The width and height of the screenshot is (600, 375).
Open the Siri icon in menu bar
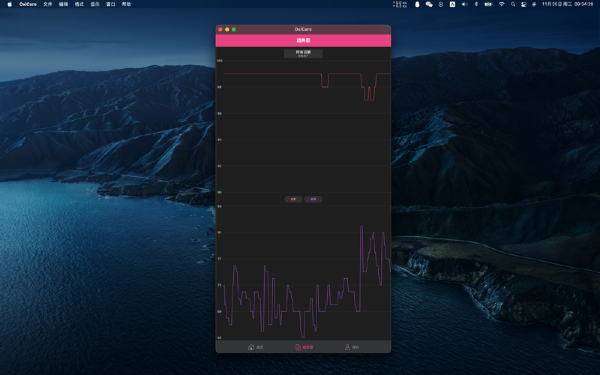click(534, 4)
